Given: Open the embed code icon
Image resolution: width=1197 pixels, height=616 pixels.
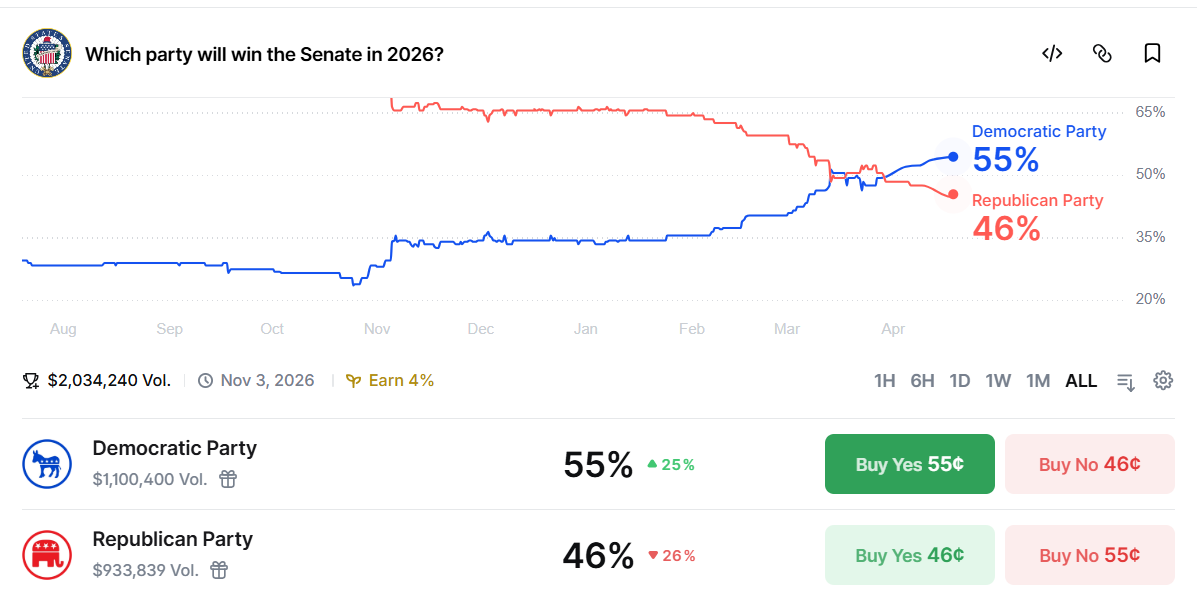Looking at the screenshot, I should (x=1052, y=53).
